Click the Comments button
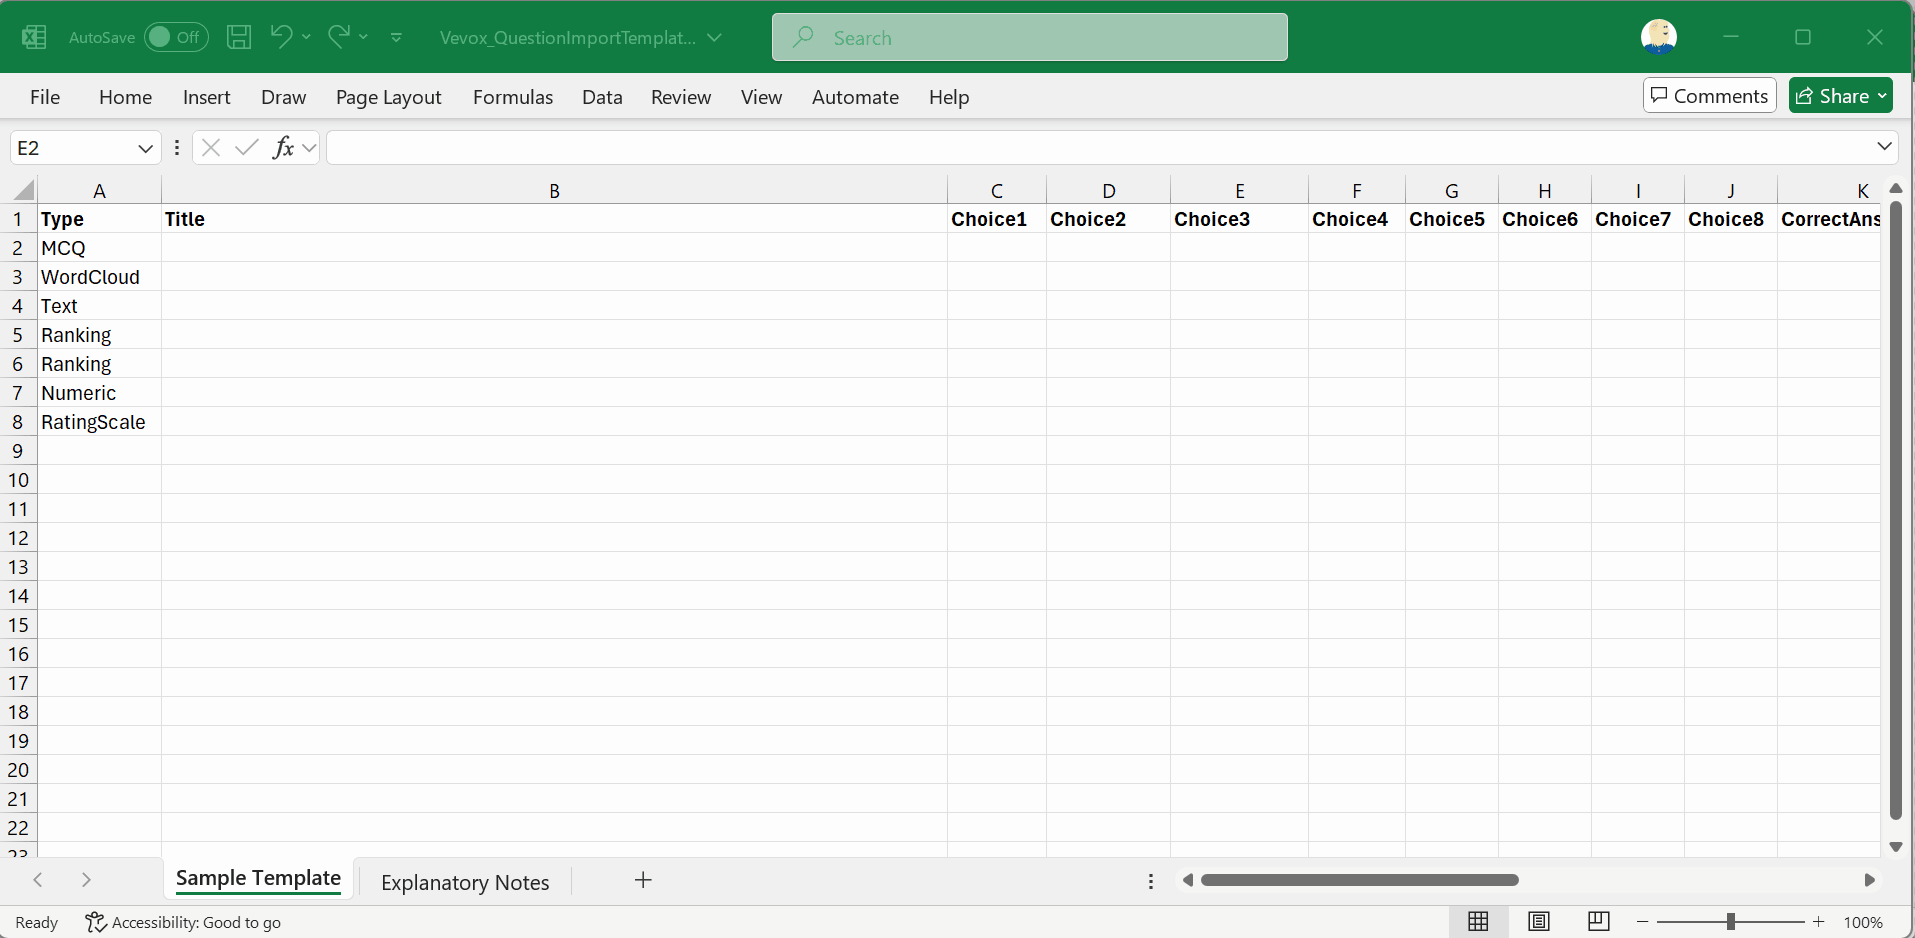This screenshot has width=1915, height=938. click(x=1709, y=95)
